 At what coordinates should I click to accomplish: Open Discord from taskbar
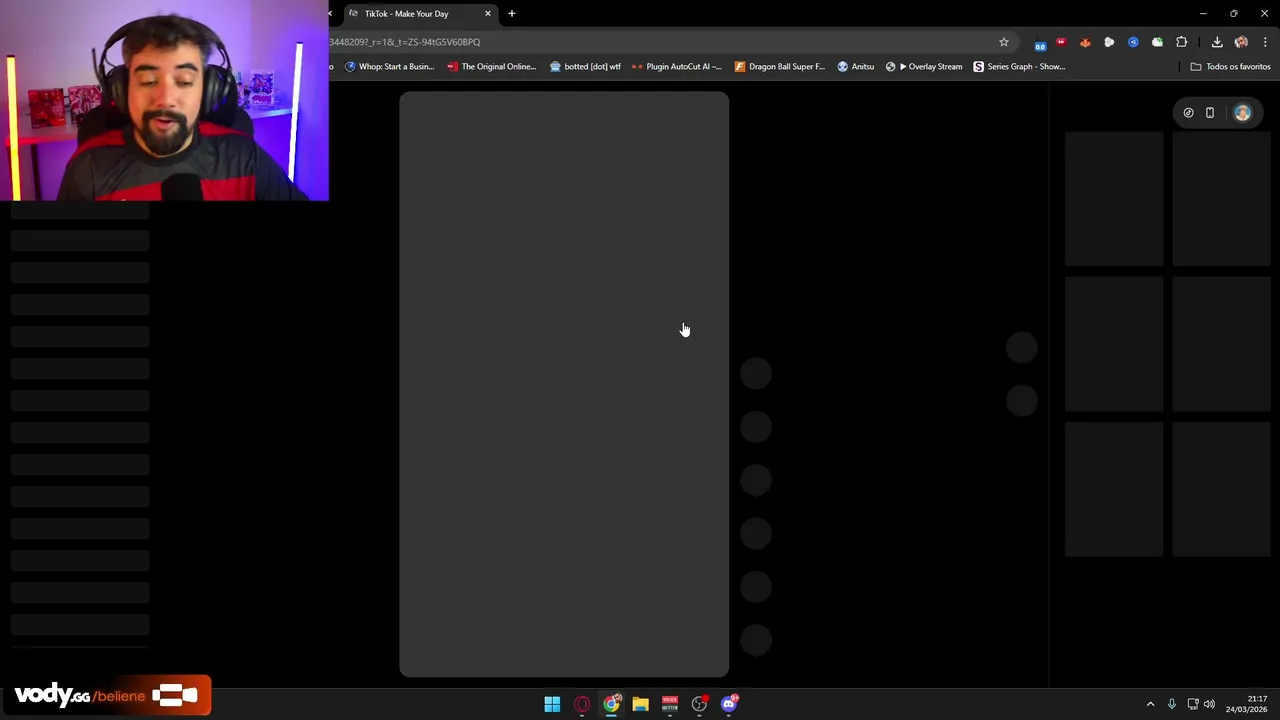[x=729, y=704]
